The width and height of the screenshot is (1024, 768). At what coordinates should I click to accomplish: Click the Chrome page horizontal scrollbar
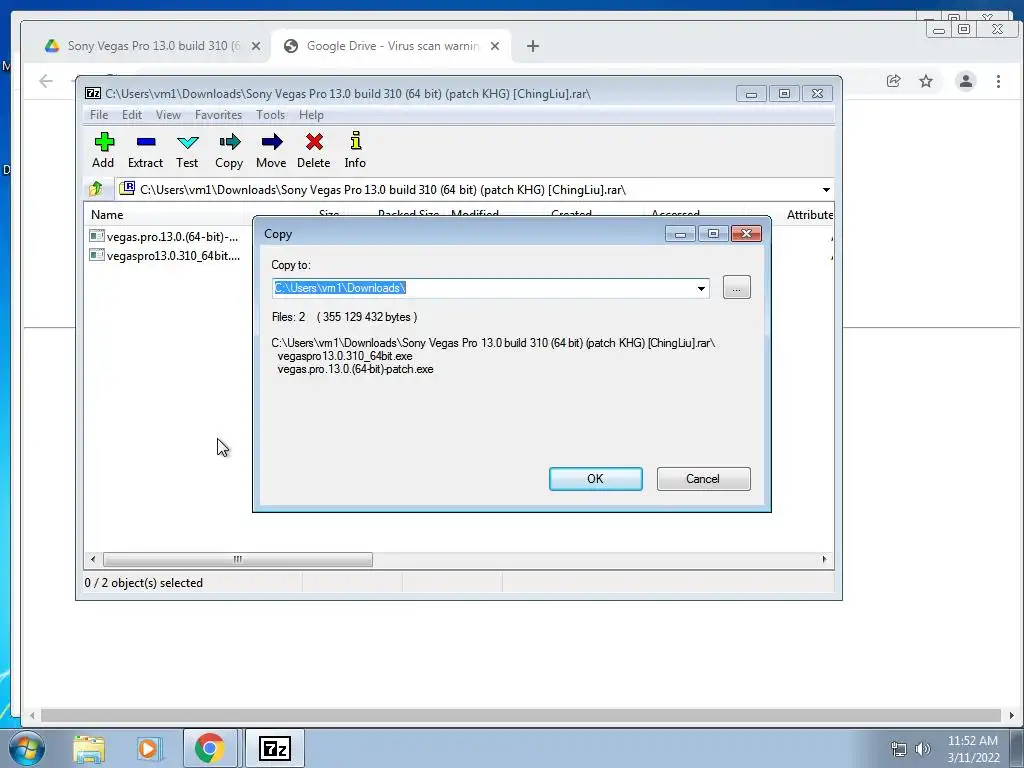click(x=520, y=716)
